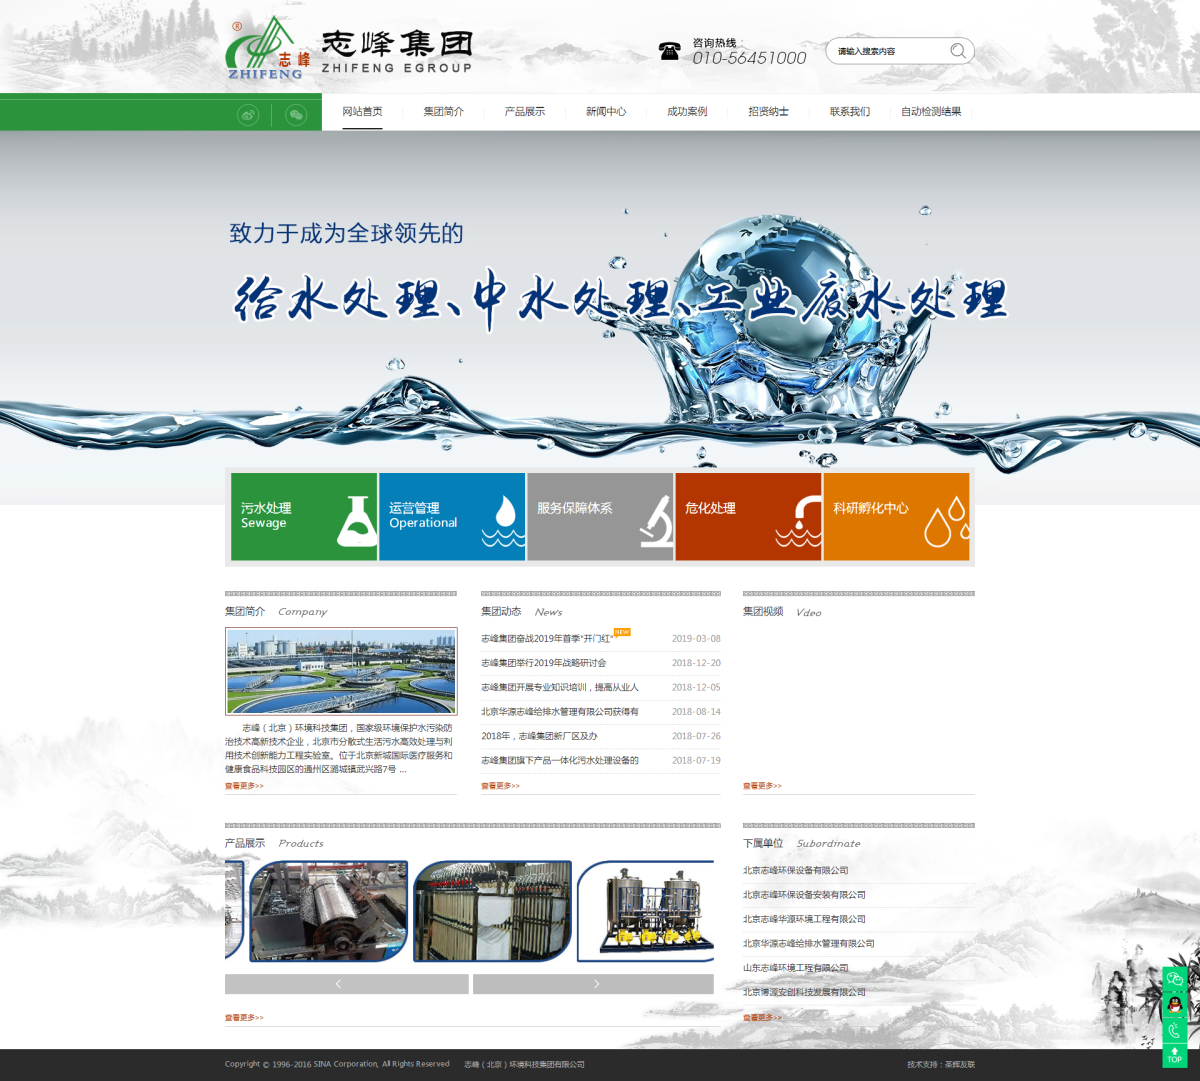1200x1081 pixels.
Task: Click the search magnifier icon
Action: pyautogui.click(x=957, y=50)
